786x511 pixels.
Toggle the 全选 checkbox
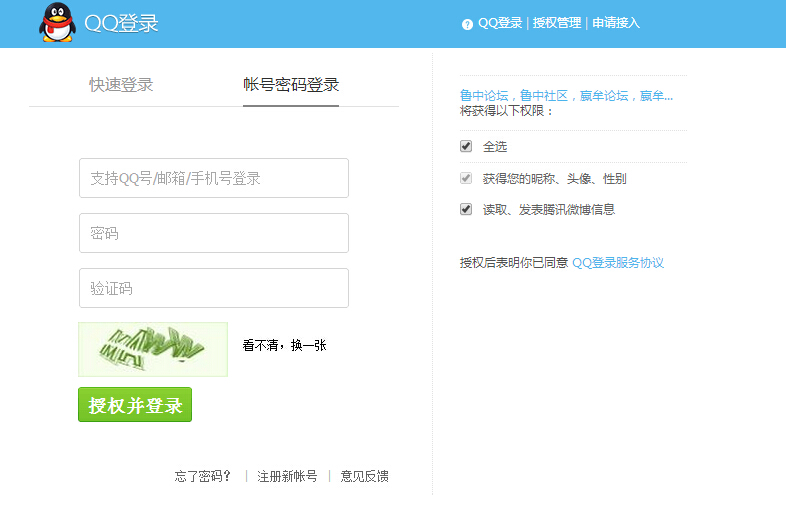point(466,146)
